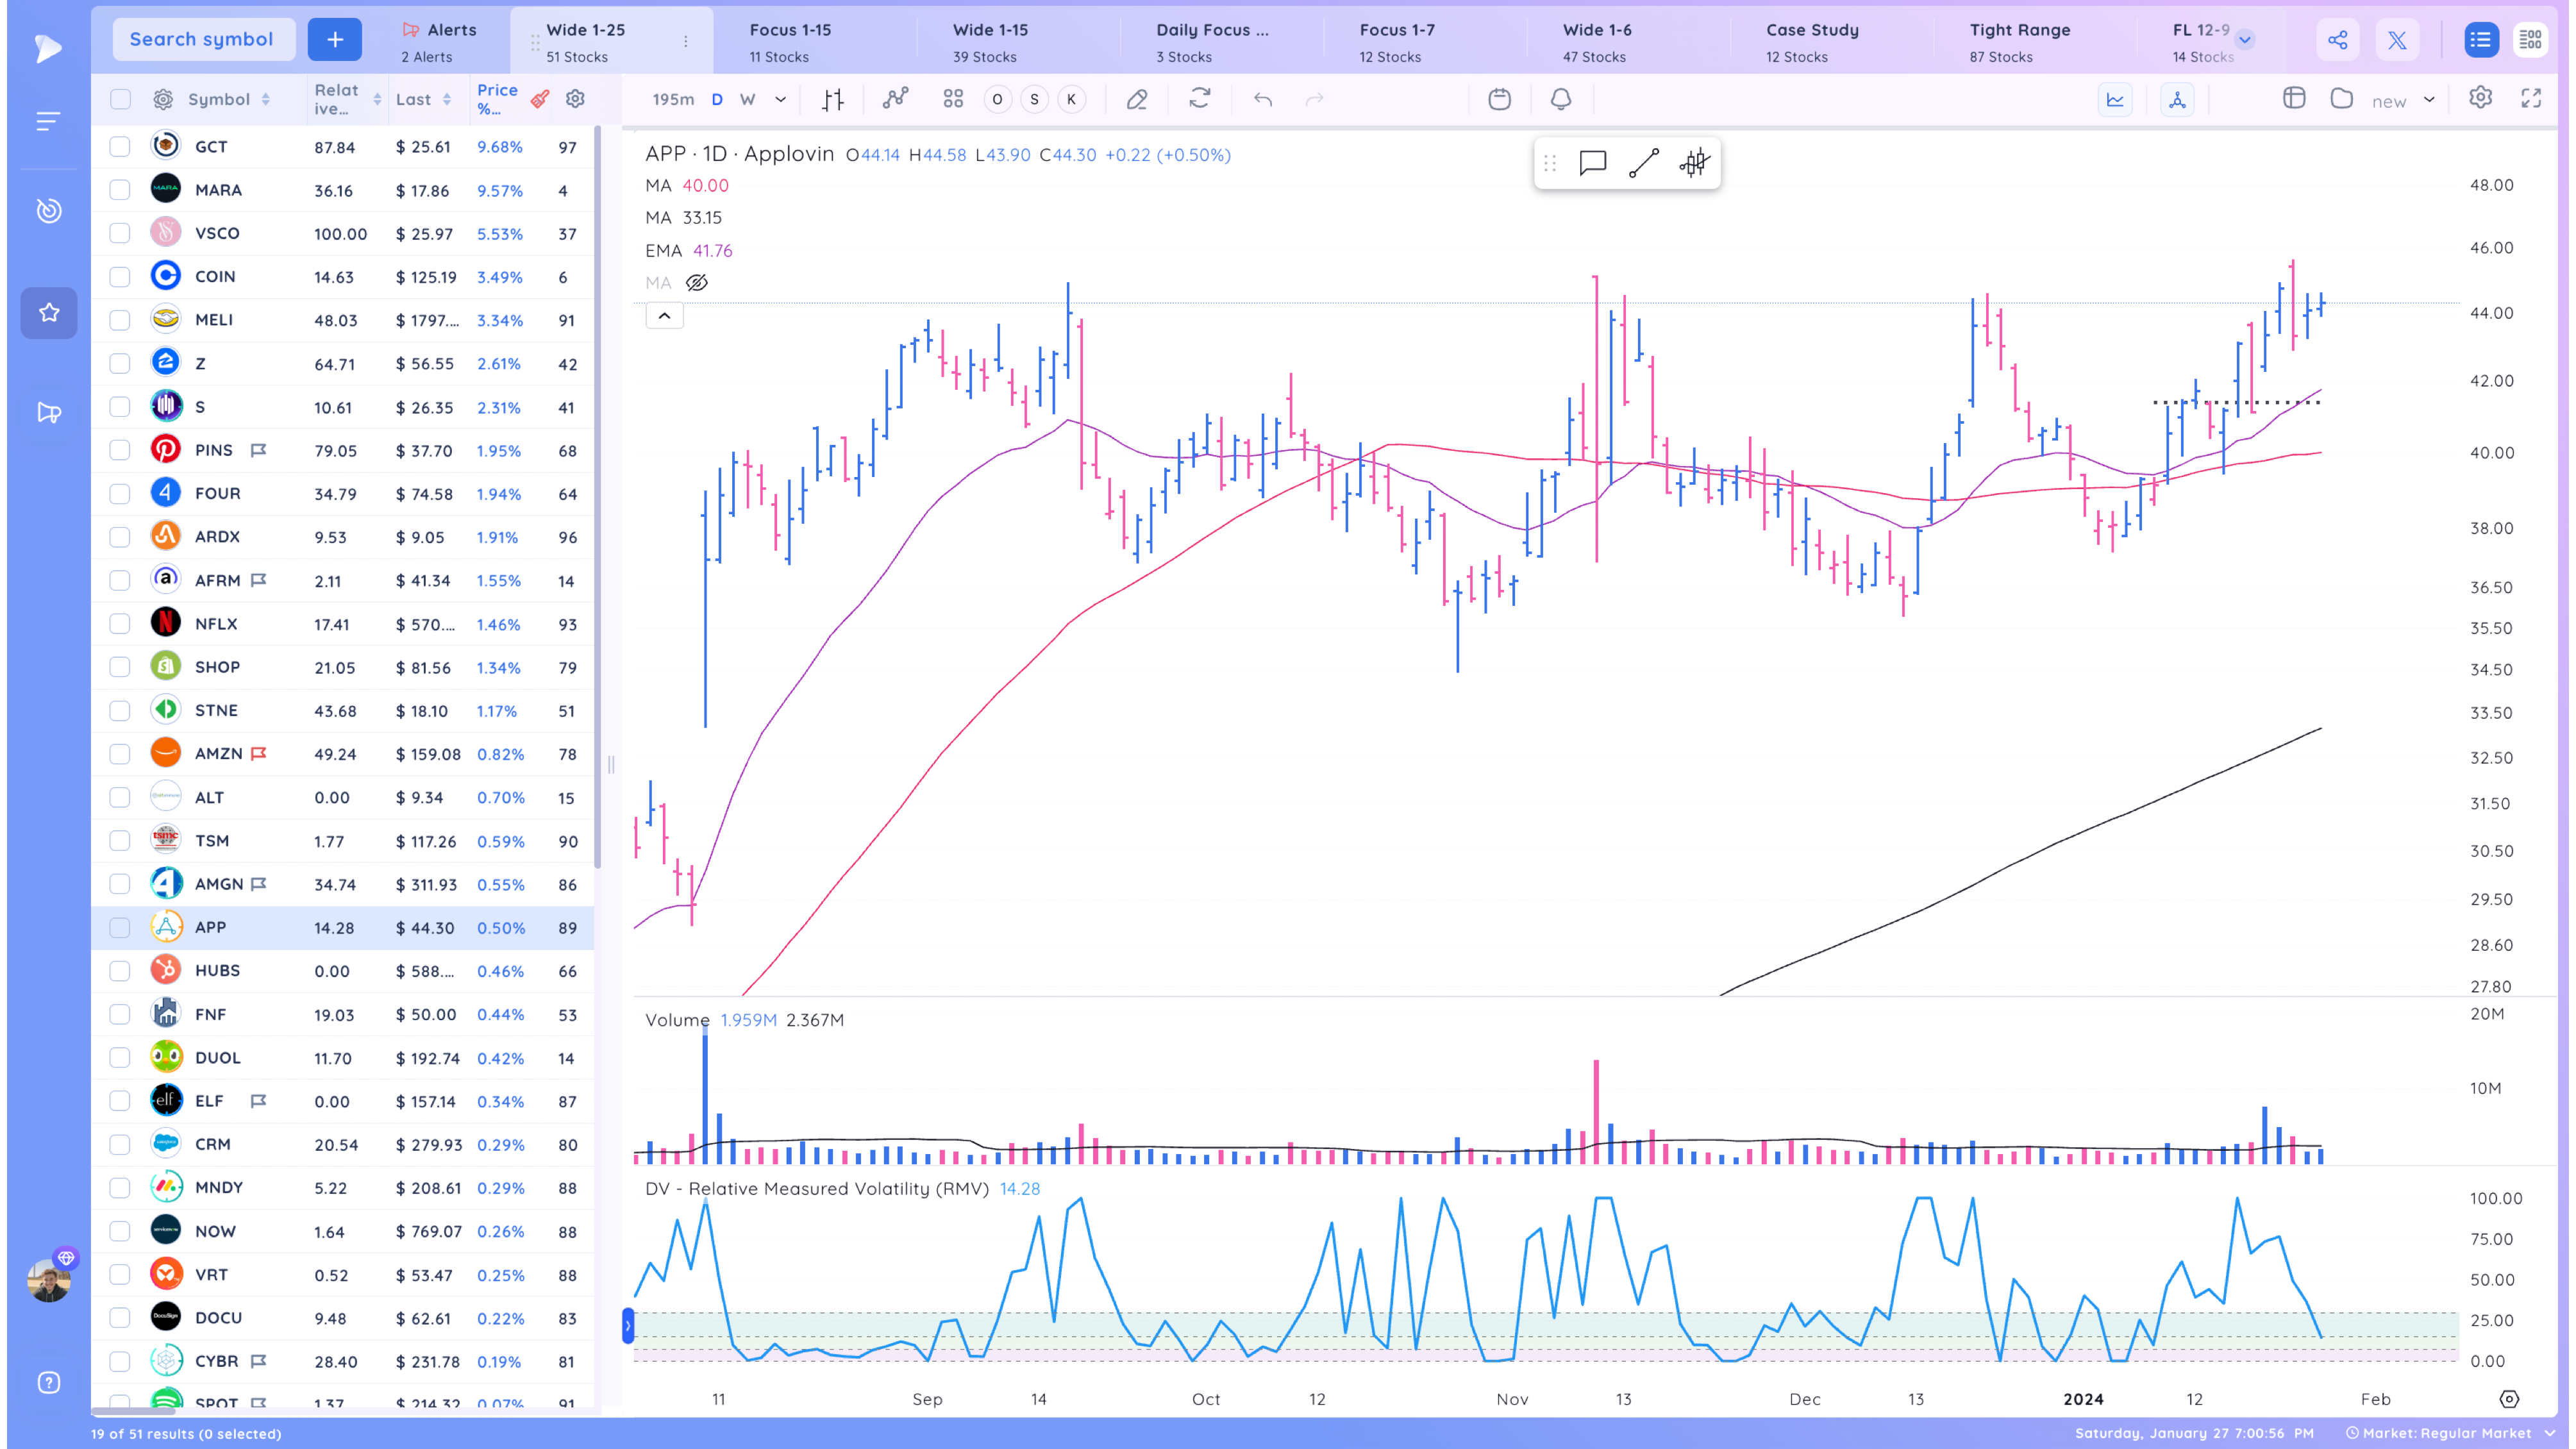
Task: Open chart settings gear icon
Action: pos(2480,98)
